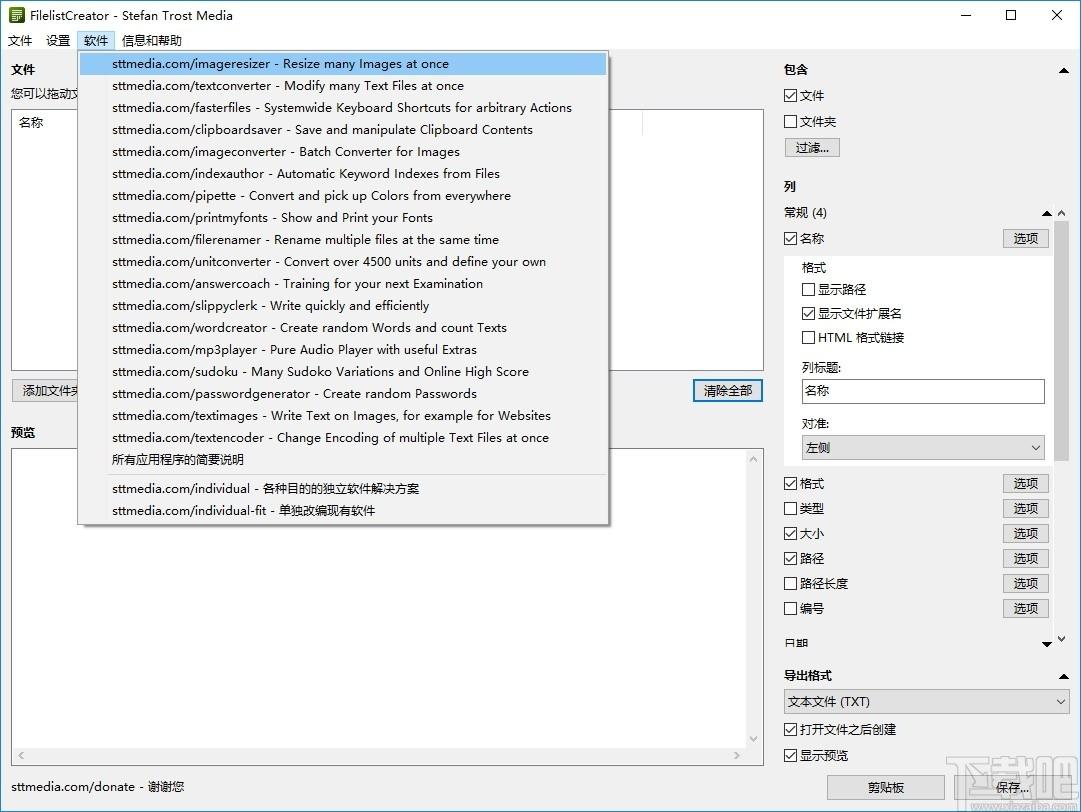Open the 文本文件 (TXT) format dropdown
Viewport: 1081px width, 812px height.
click(x=927, y=702)
